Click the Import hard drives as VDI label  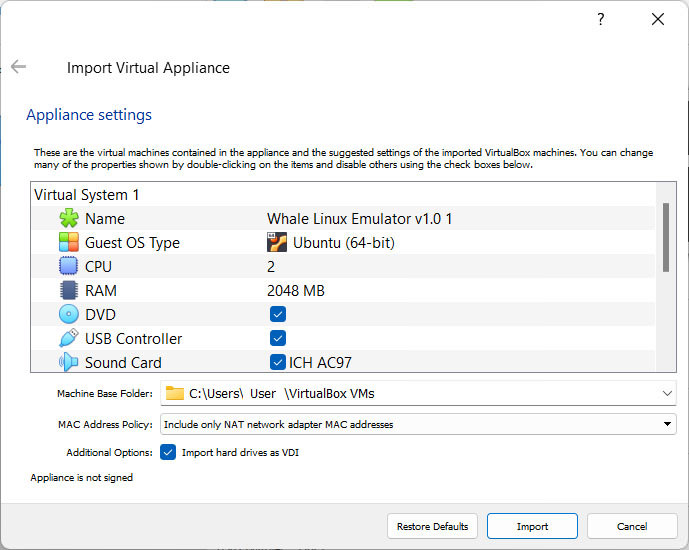240,452
